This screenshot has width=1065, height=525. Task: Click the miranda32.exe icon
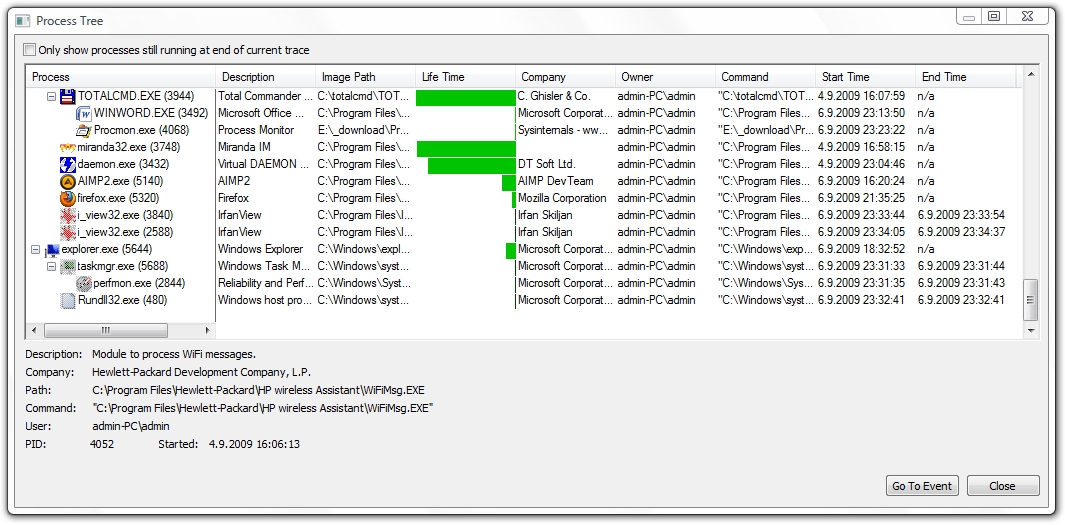[x=67, y=147]
